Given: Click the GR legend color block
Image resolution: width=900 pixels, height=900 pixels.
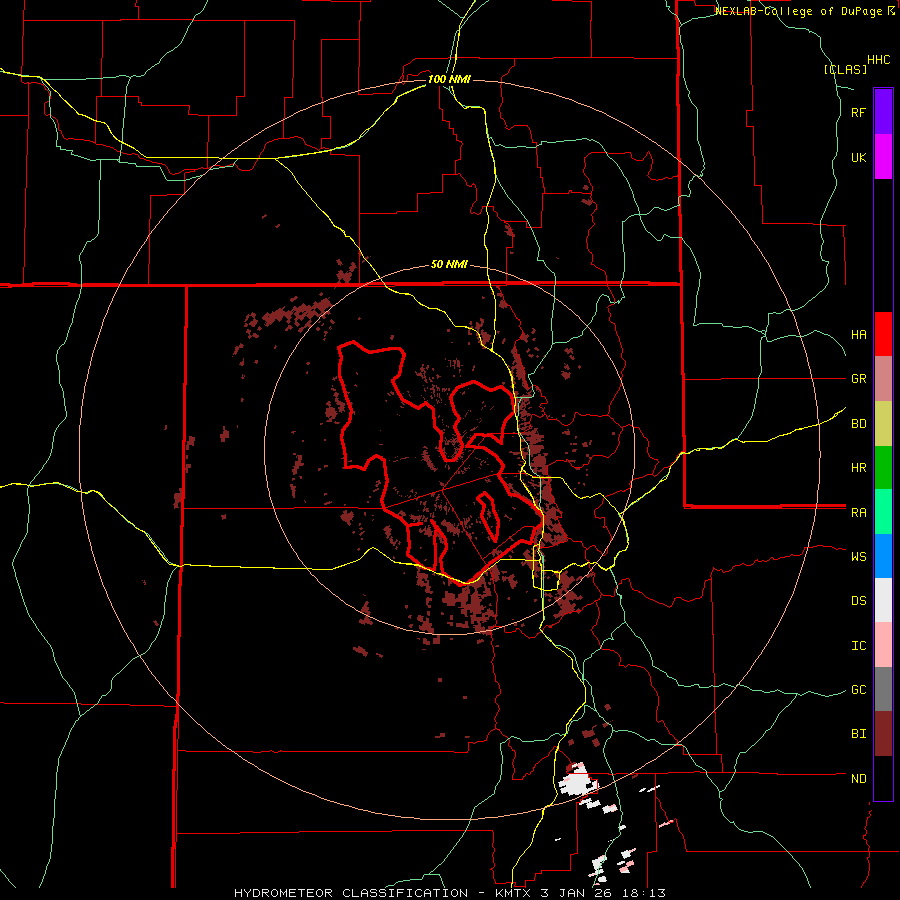Looking at the screenshot, I should pos(883,379).
